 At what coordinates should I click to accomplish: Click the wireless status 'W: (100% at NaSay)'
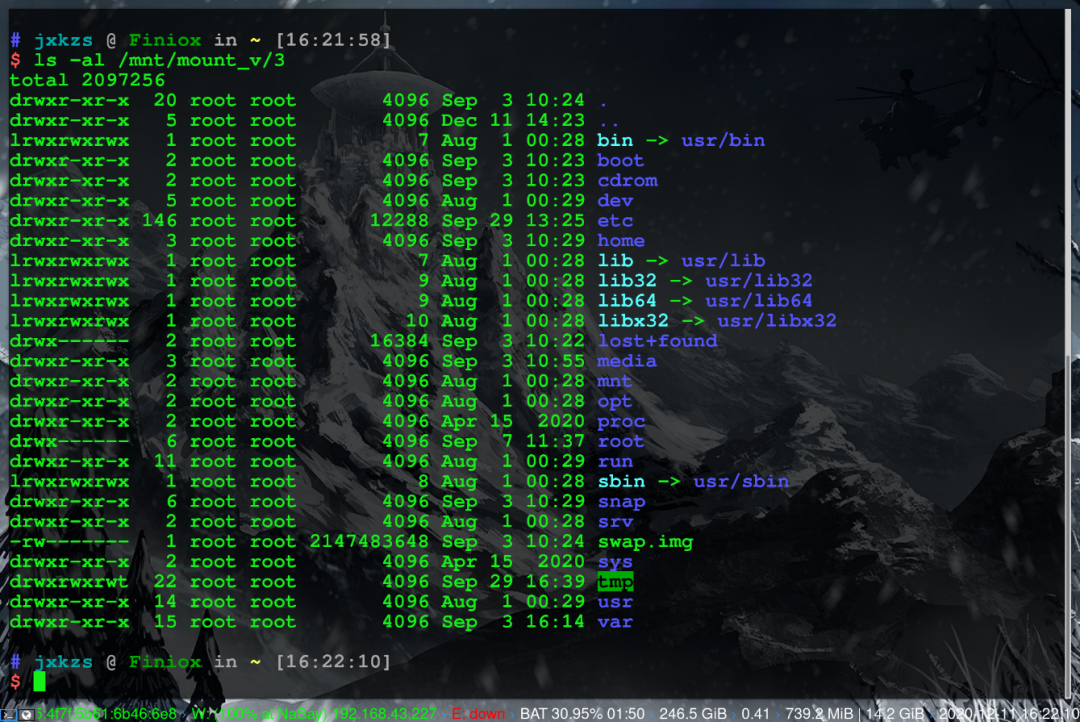coord(260,714)
